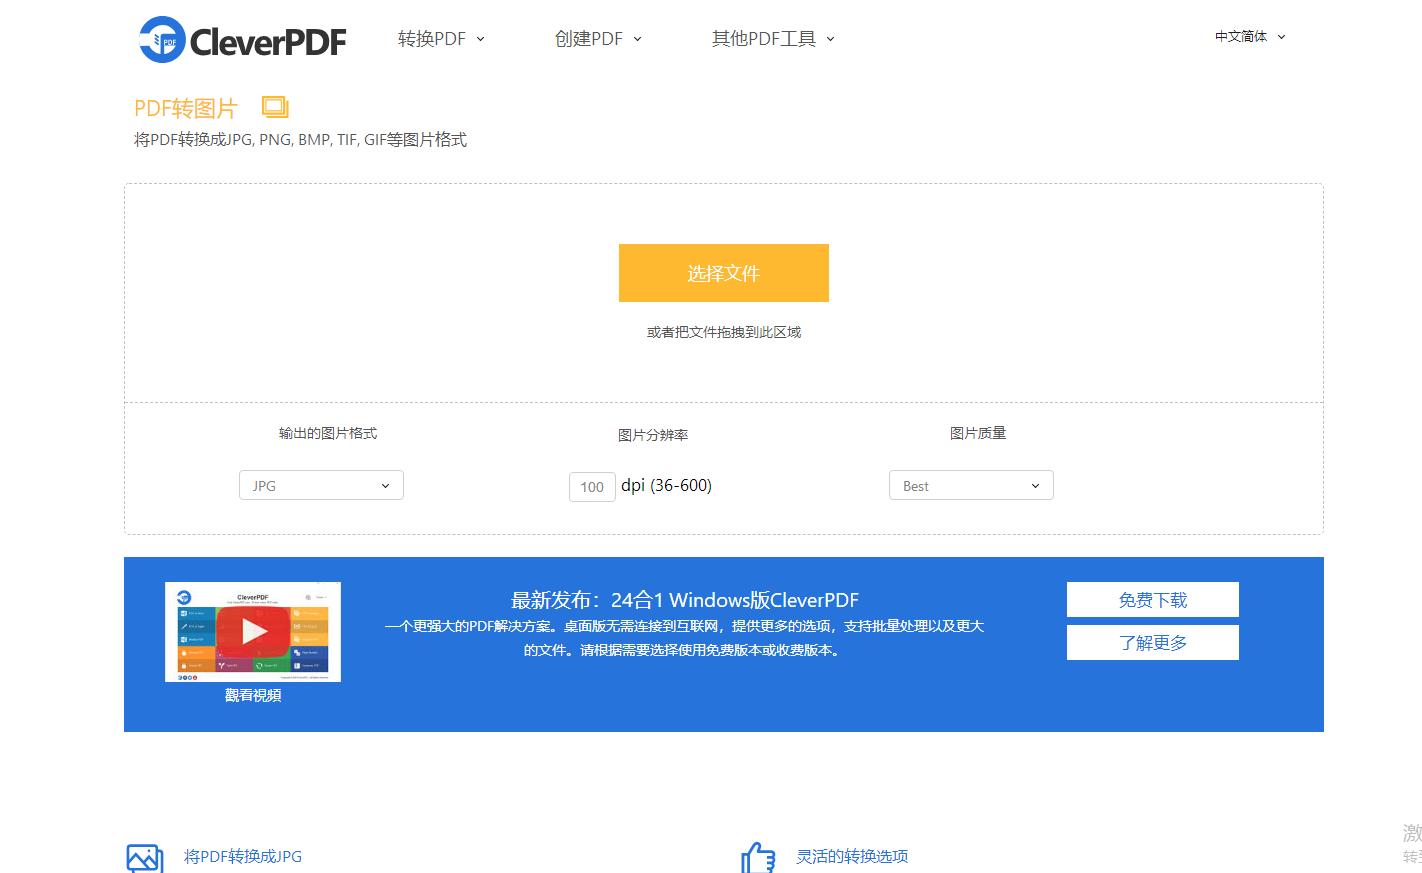The width and height of the screenshot is (1422, 873).
Task: Click the play icon on the video preview
Action: (x=253, y=630)
